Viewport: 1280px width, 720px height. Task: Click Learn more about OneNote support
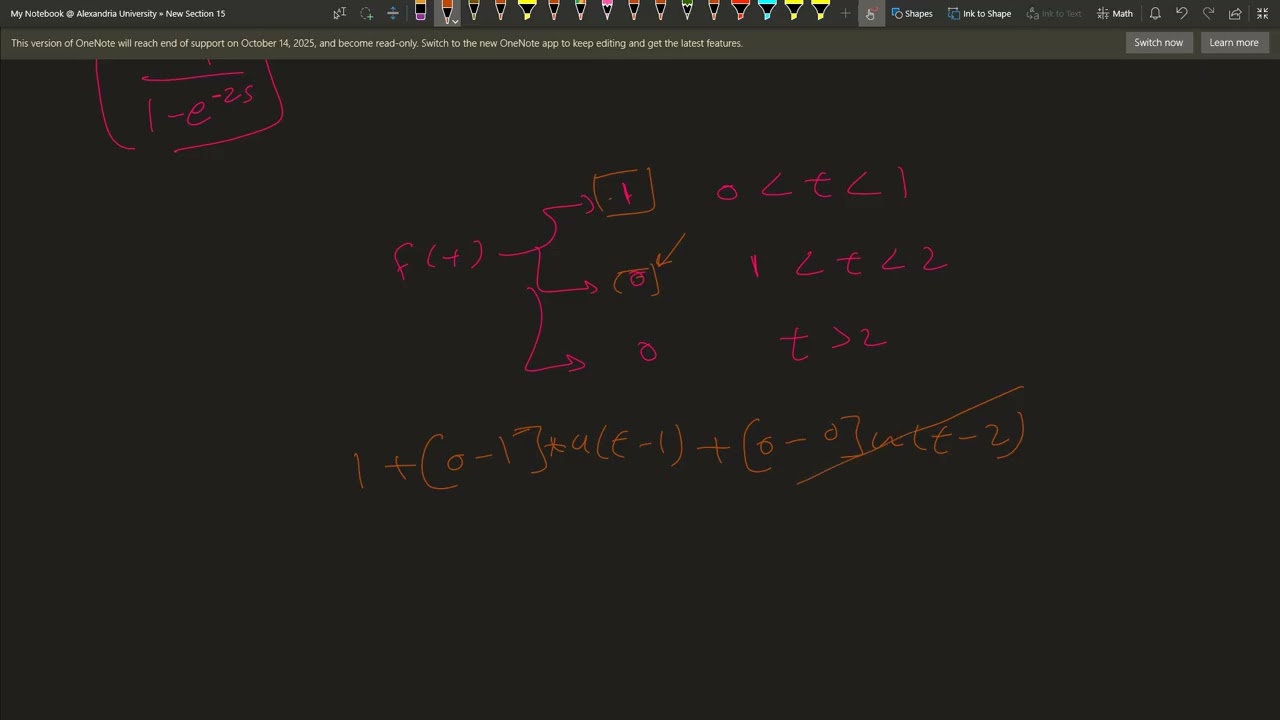pos(1234,43)
